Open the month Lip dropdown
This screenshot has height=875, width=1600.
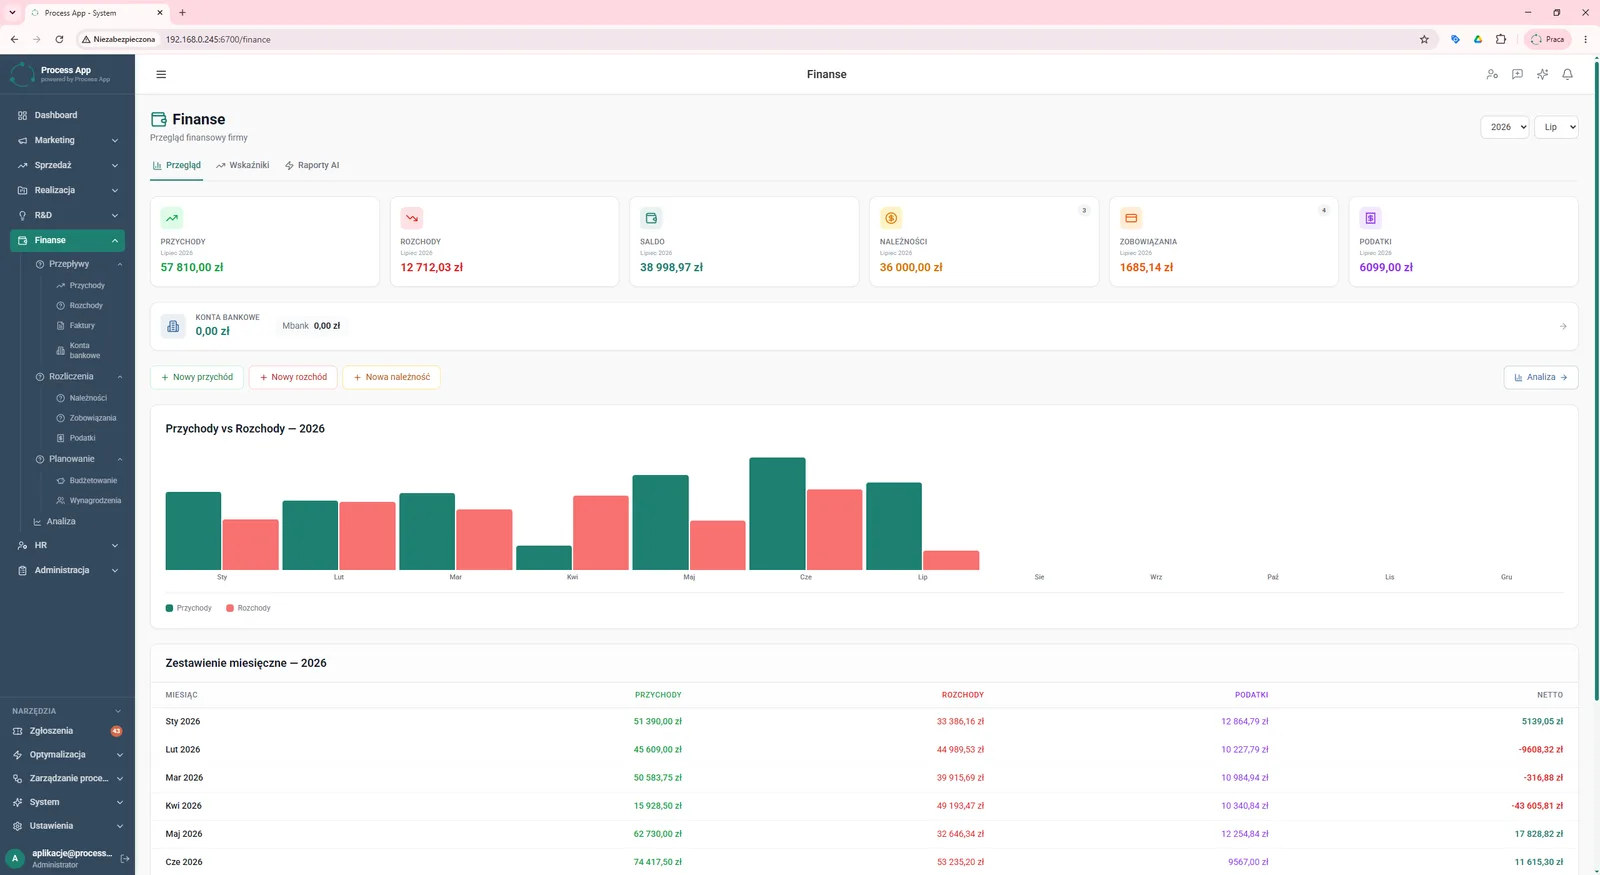pos(1556,127)
